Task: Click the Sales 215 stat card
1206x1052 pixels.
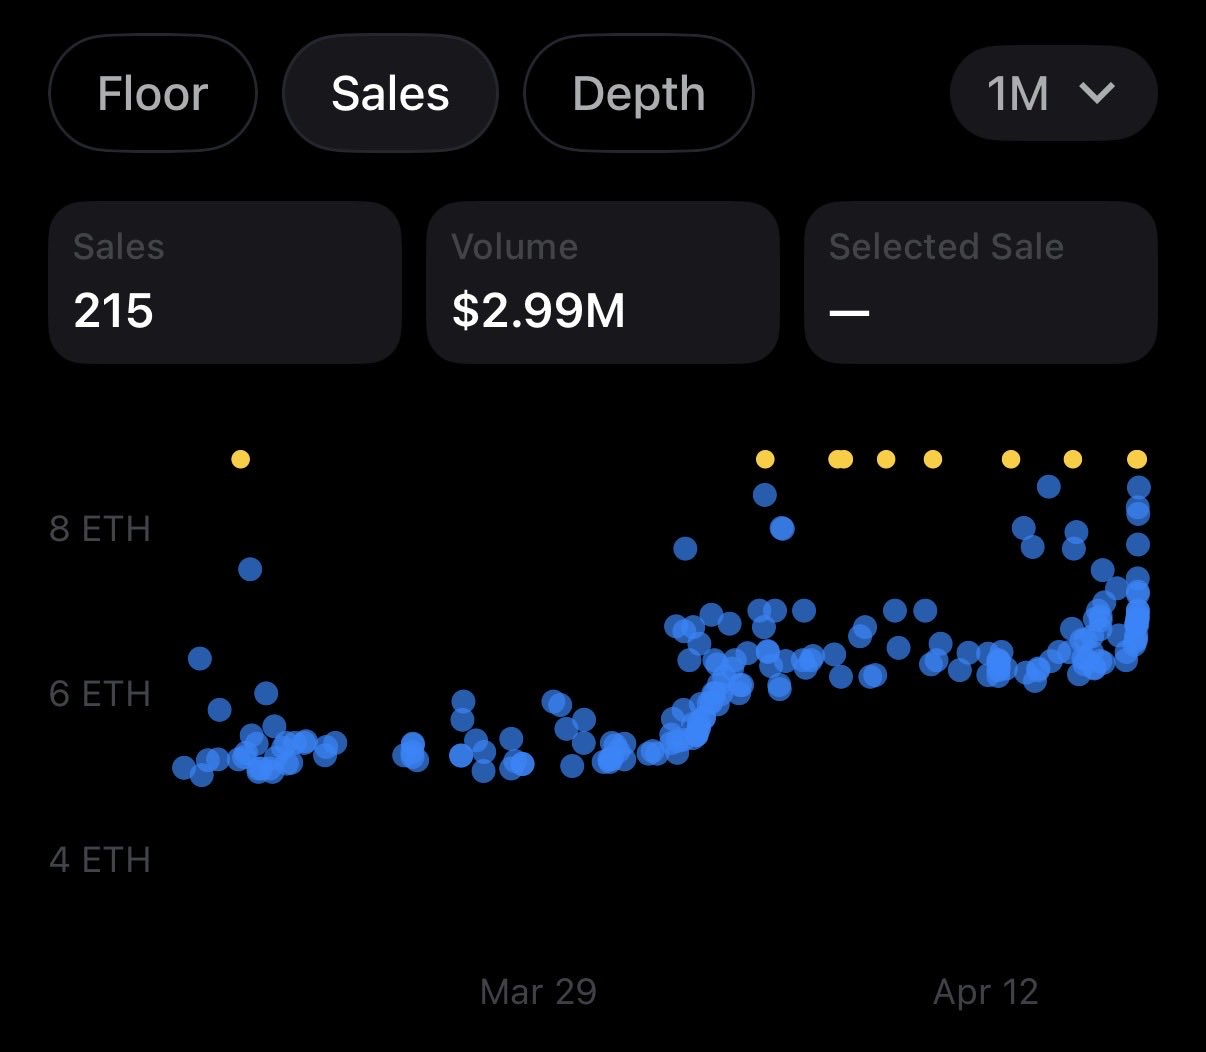Action: (224, 282)
